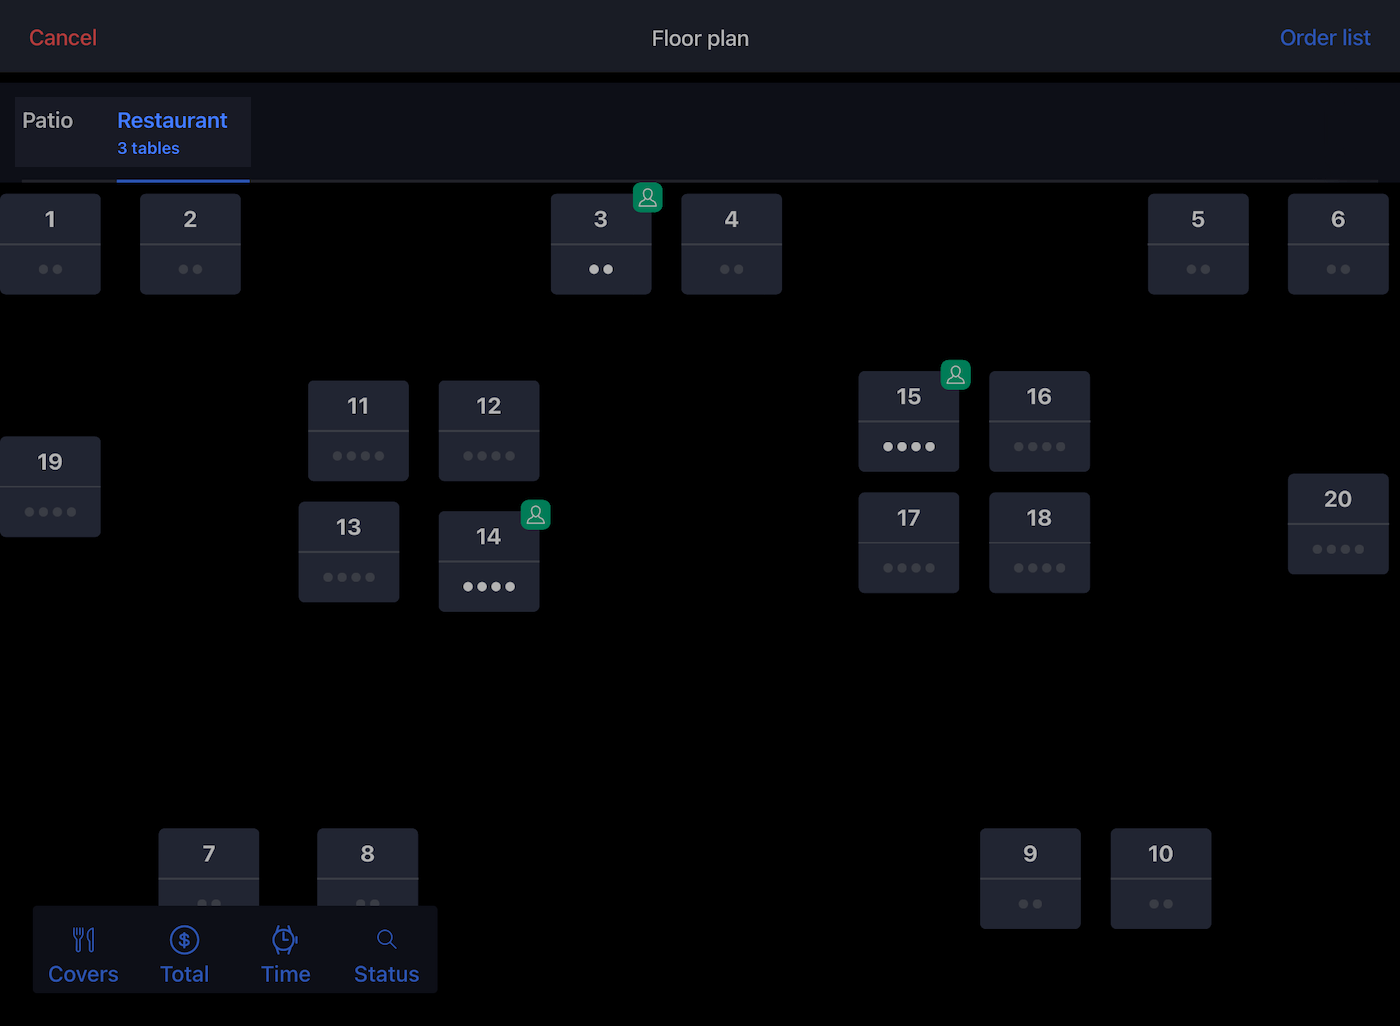
Task: Open occupied table 15
Action: click(908, 422)
